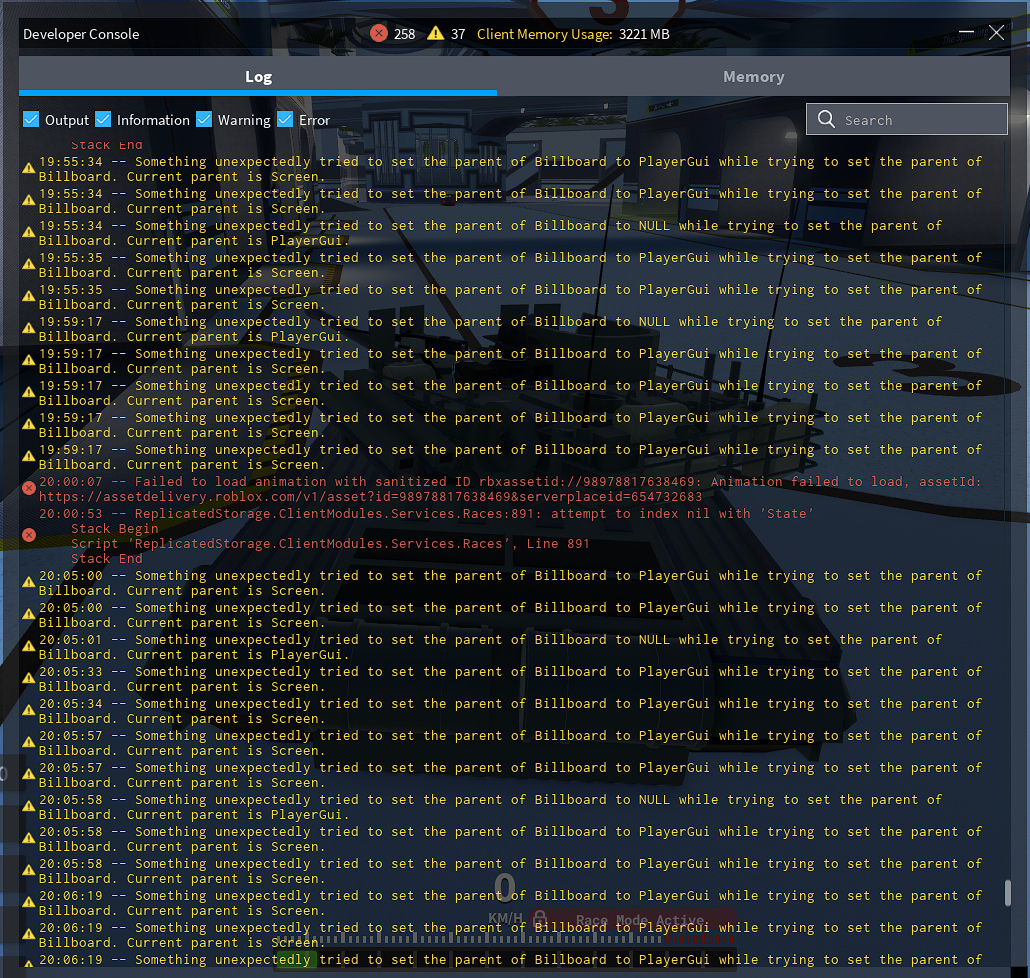Click the 37 warning count number

pos(458,34)
